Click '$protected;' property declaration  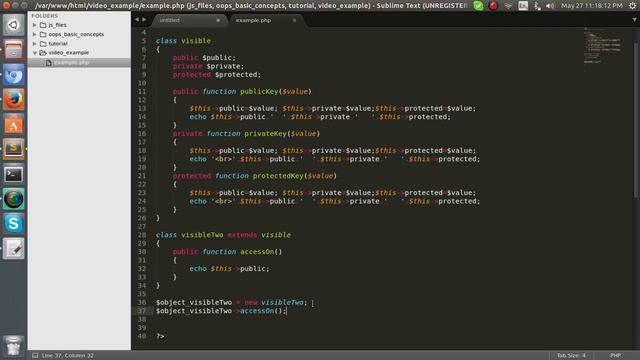[238, 75]
